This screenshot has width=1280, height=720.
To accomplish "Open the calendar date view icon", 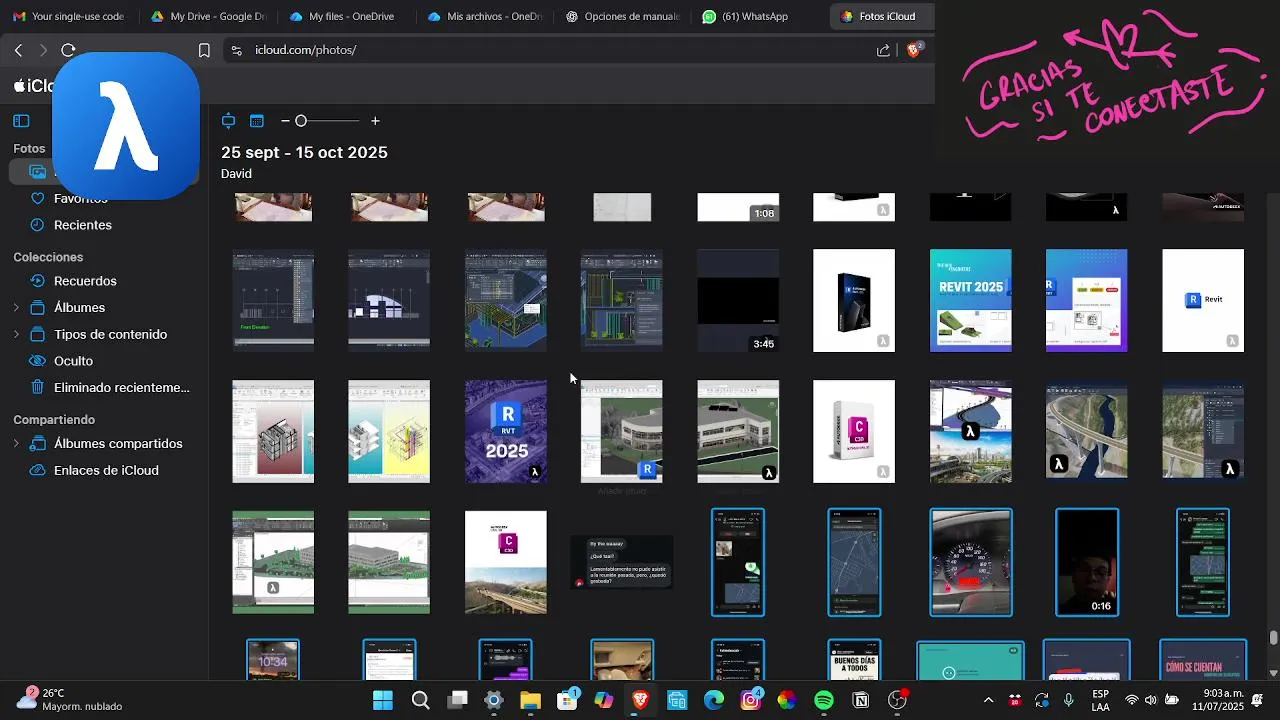I will click(x=257, y=121).
